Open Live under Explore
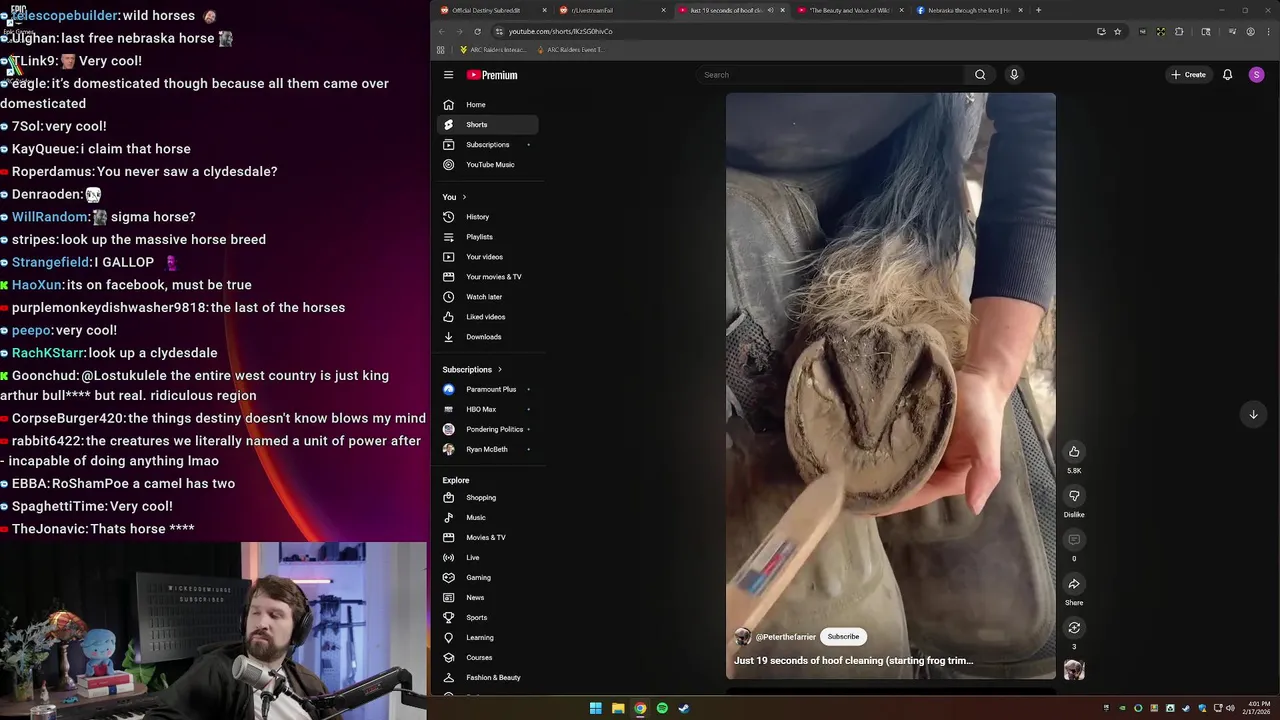Viewport: 1280px width, 720px height. [x=488, y=558]
